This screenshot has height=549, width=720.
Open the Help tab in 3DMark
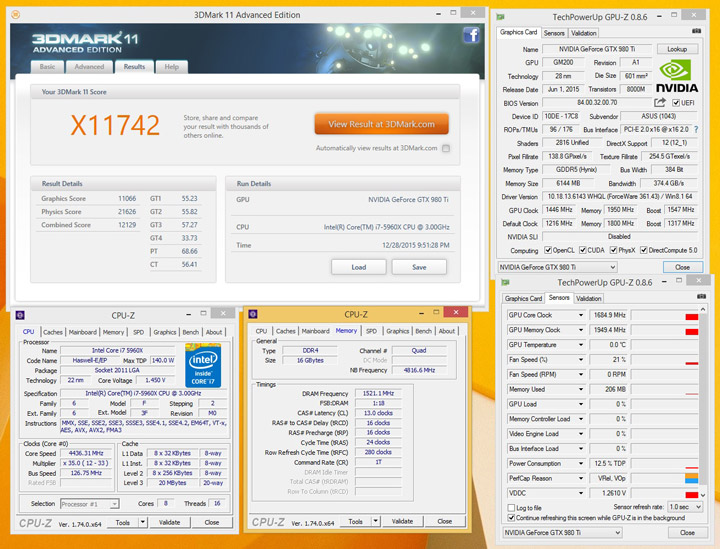[171, 67]
